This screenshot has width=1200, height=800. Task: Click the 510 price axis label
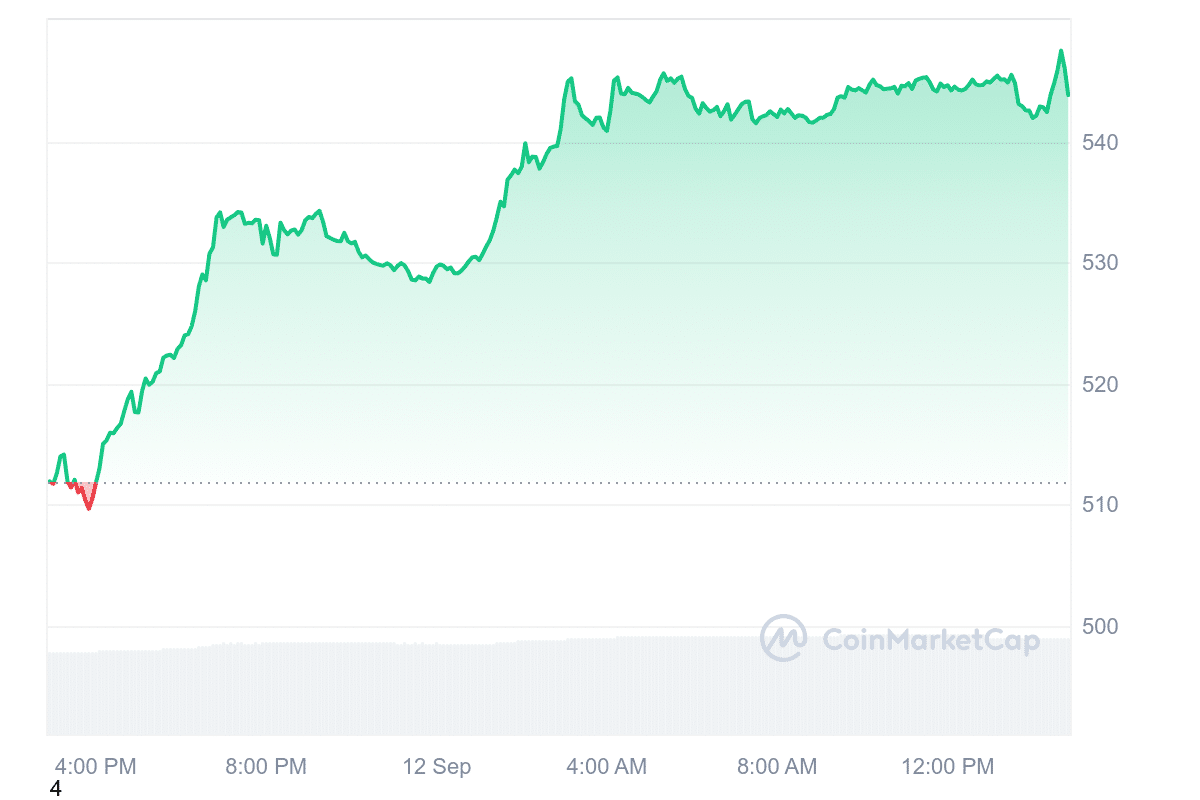coord(1100,505)
